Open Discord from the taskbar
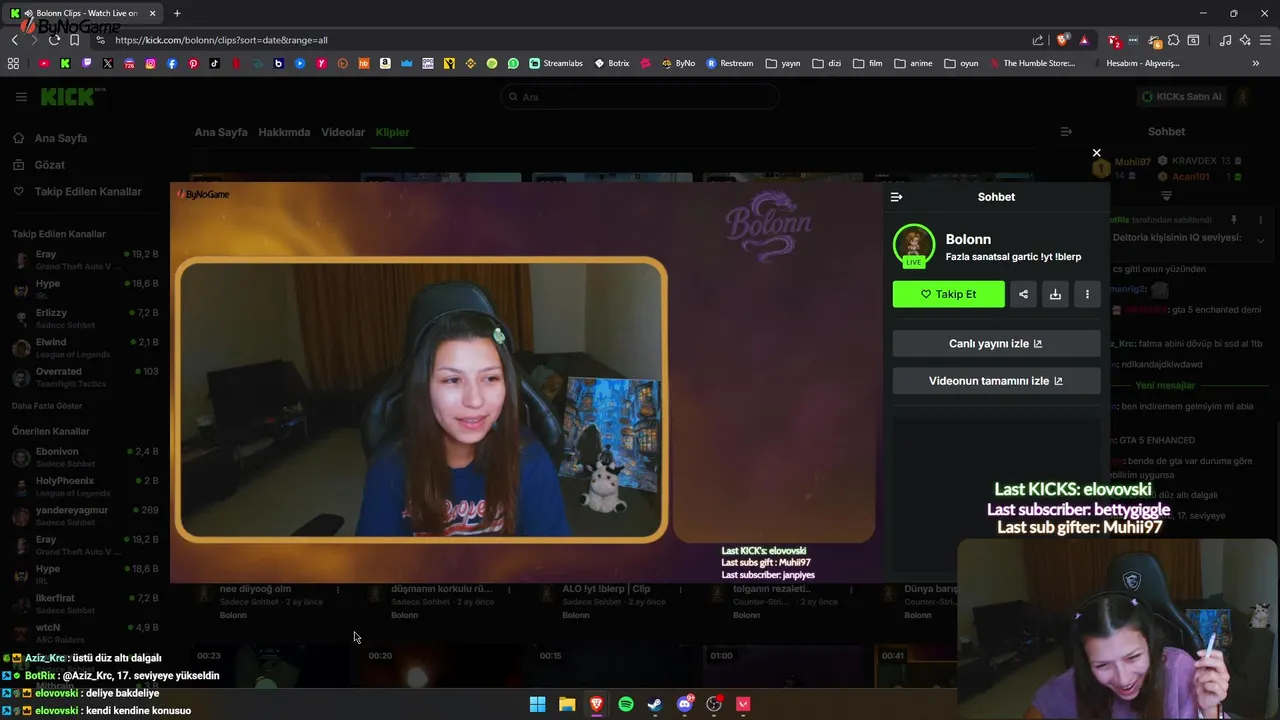The height and width of the screenshot is (720, 1280). pyautogui.click(x=685, y=704)
